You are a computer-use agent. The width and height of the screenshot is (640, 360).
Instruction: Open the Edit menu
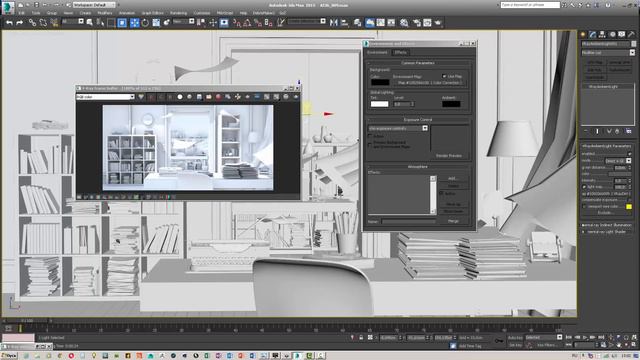coord(21,13)
